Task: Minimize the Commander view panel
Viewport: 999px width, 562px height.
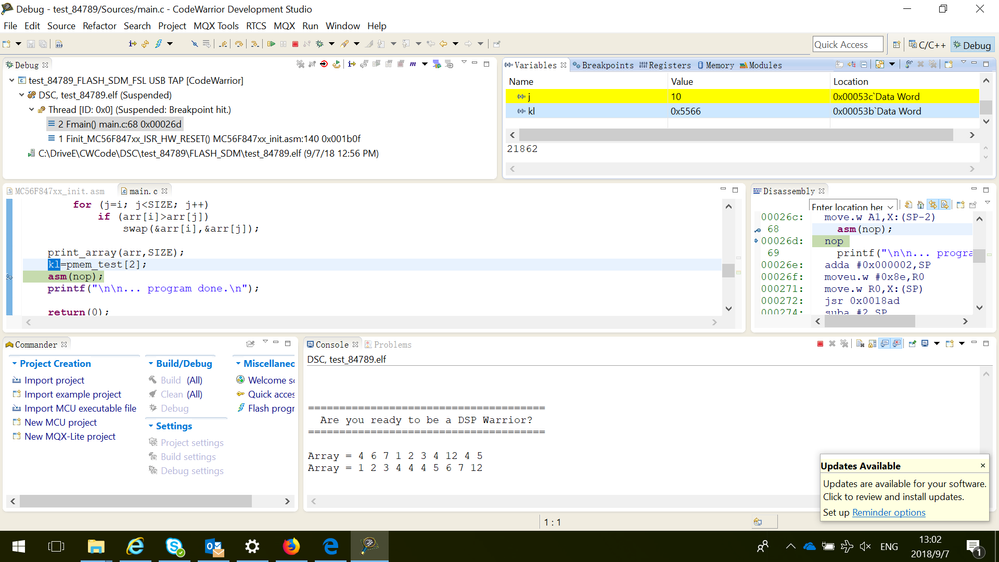Action: (x=276, y=343)
